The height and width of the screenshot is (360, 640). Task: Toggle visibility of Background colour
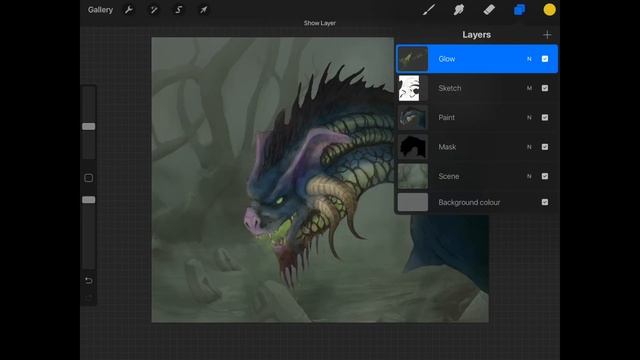545,202
